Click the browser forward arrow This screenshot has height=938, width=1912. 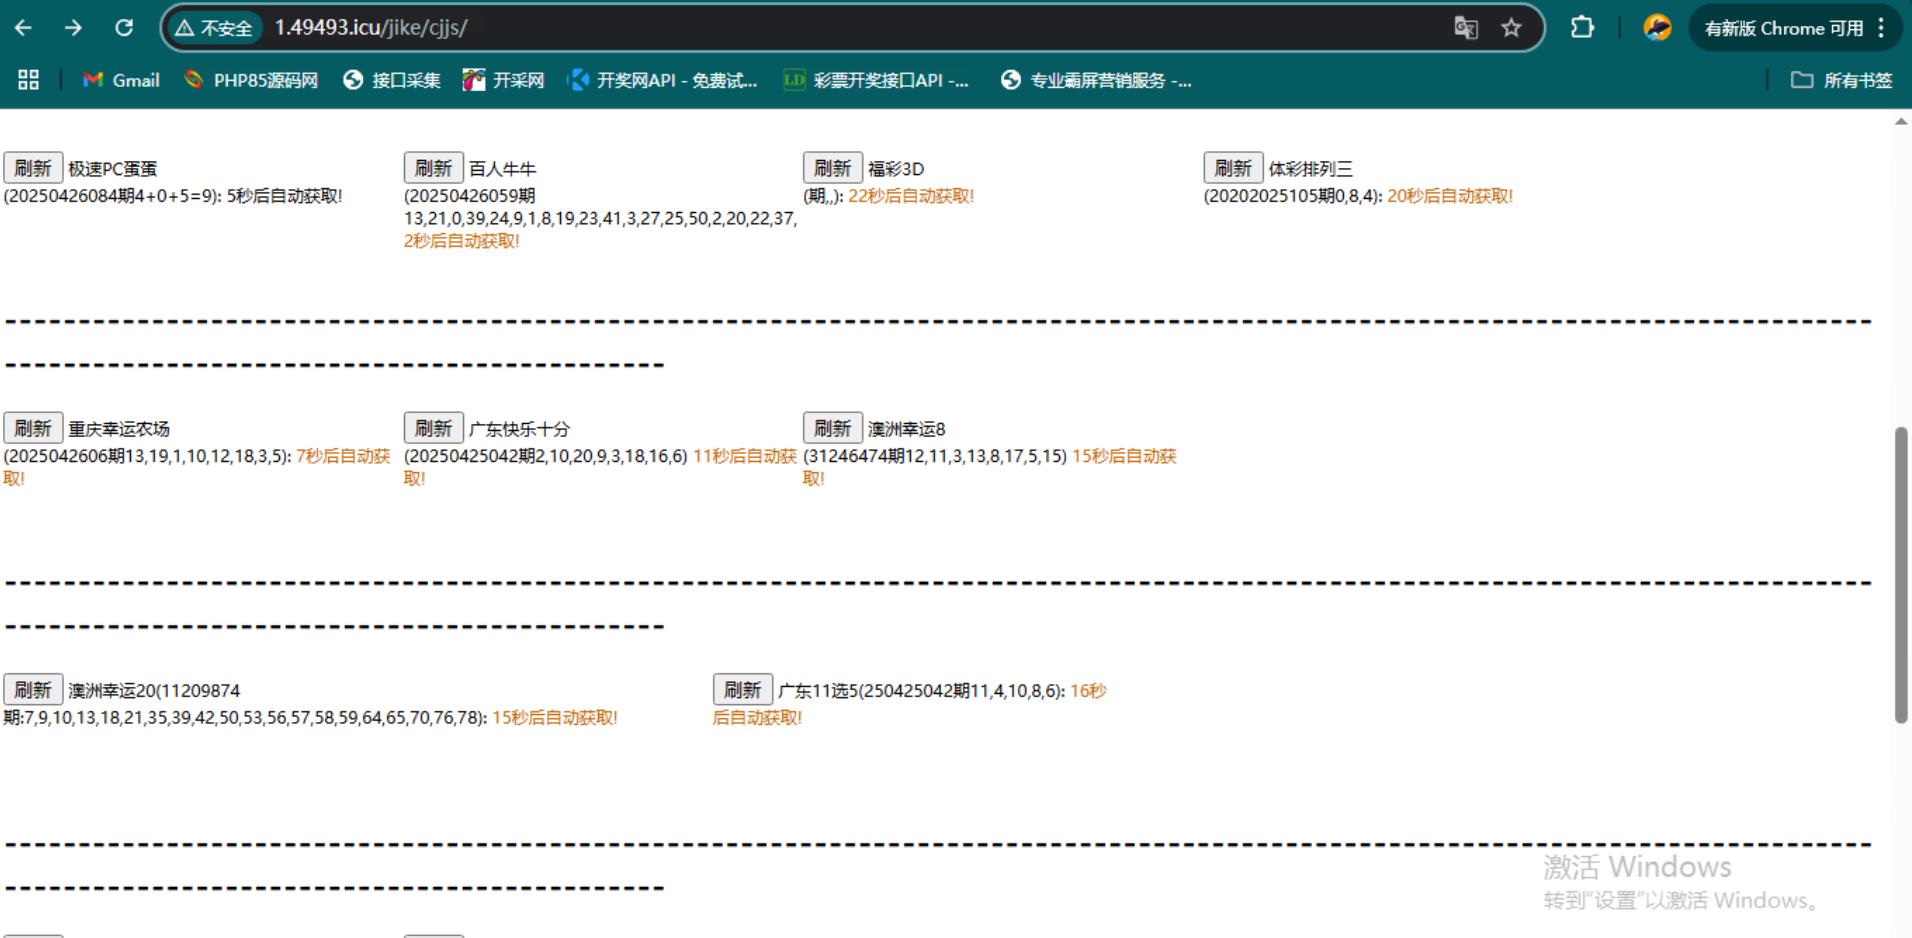[73, 28]
